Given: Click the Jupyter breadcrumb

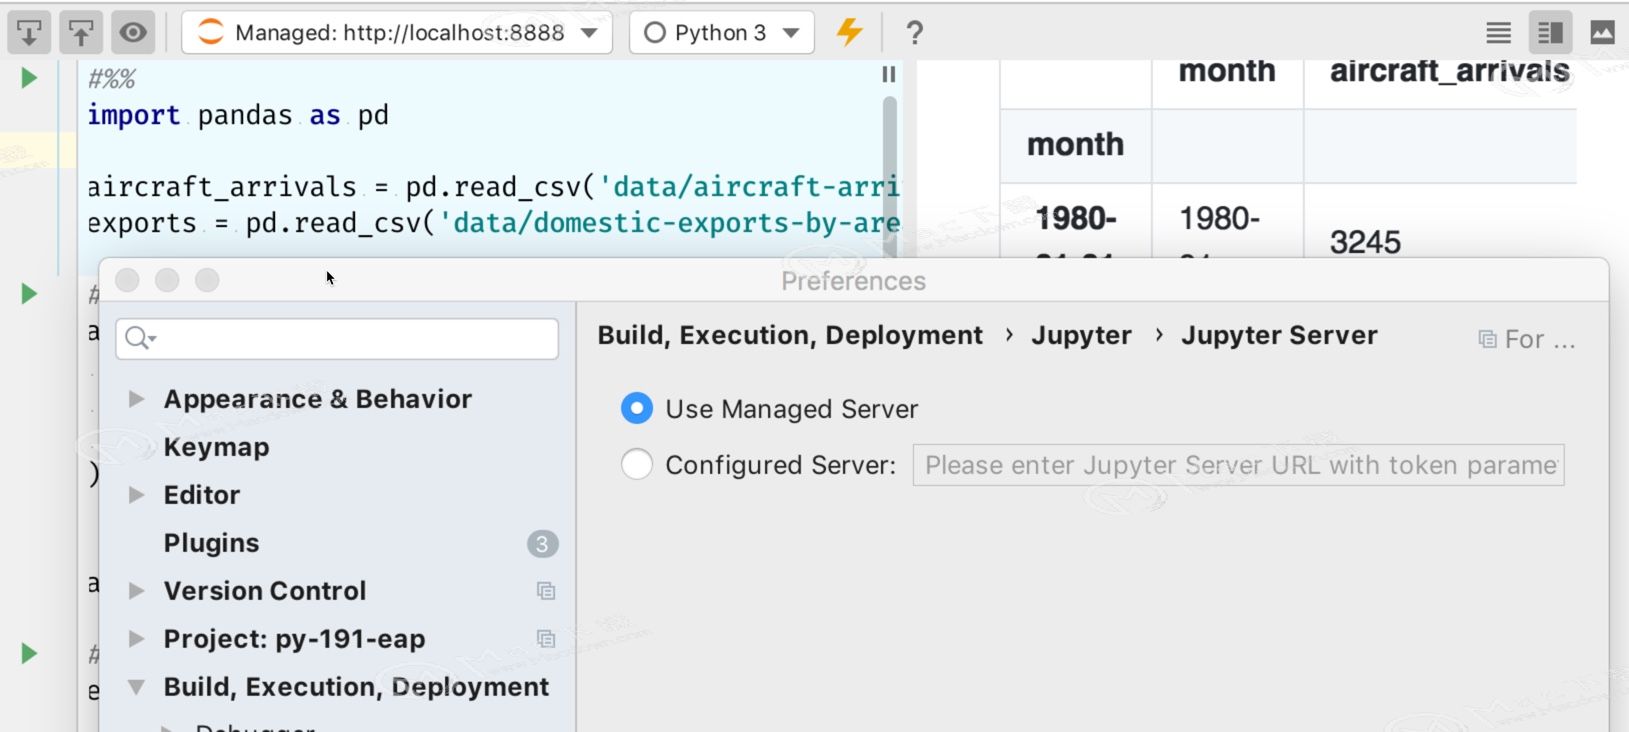Looking at the screenshot, I should (x=1081, y=335).
